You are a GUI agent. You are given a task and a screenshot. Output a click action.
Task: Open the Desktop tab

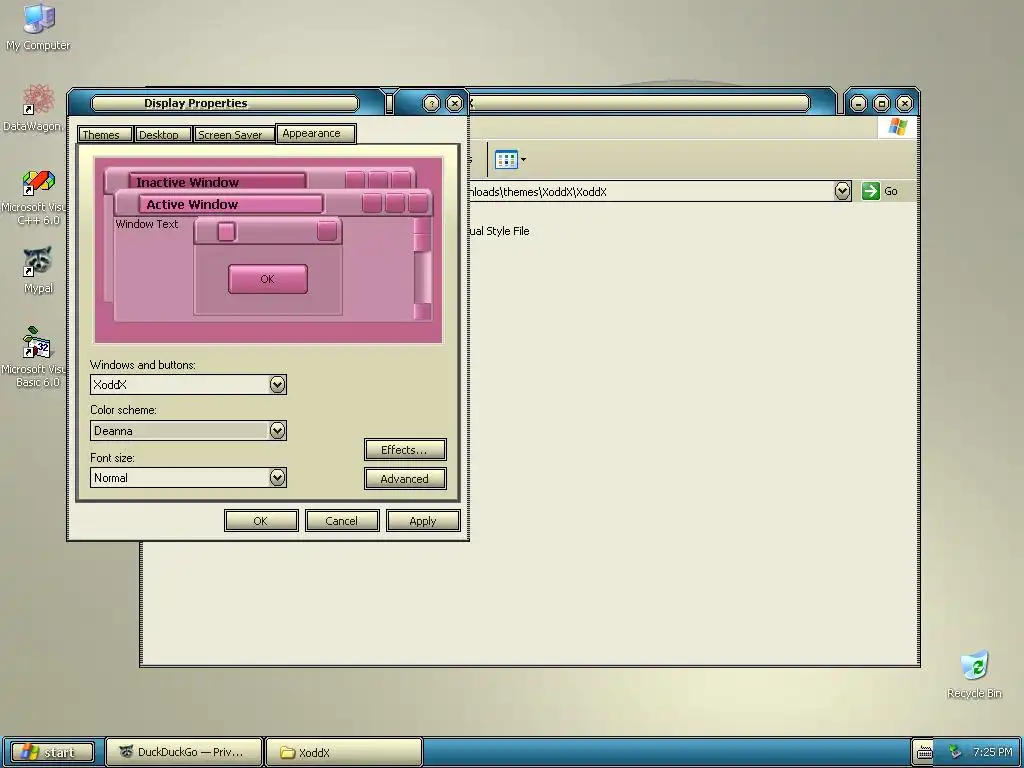coord(163,135)
